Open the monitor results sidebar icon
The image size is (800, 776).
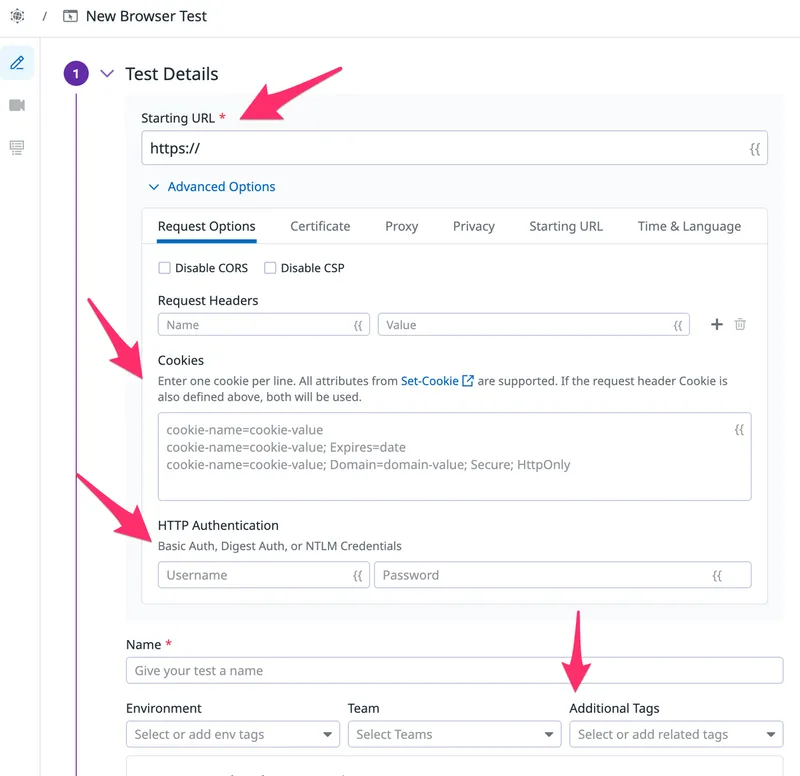point(17,148)
